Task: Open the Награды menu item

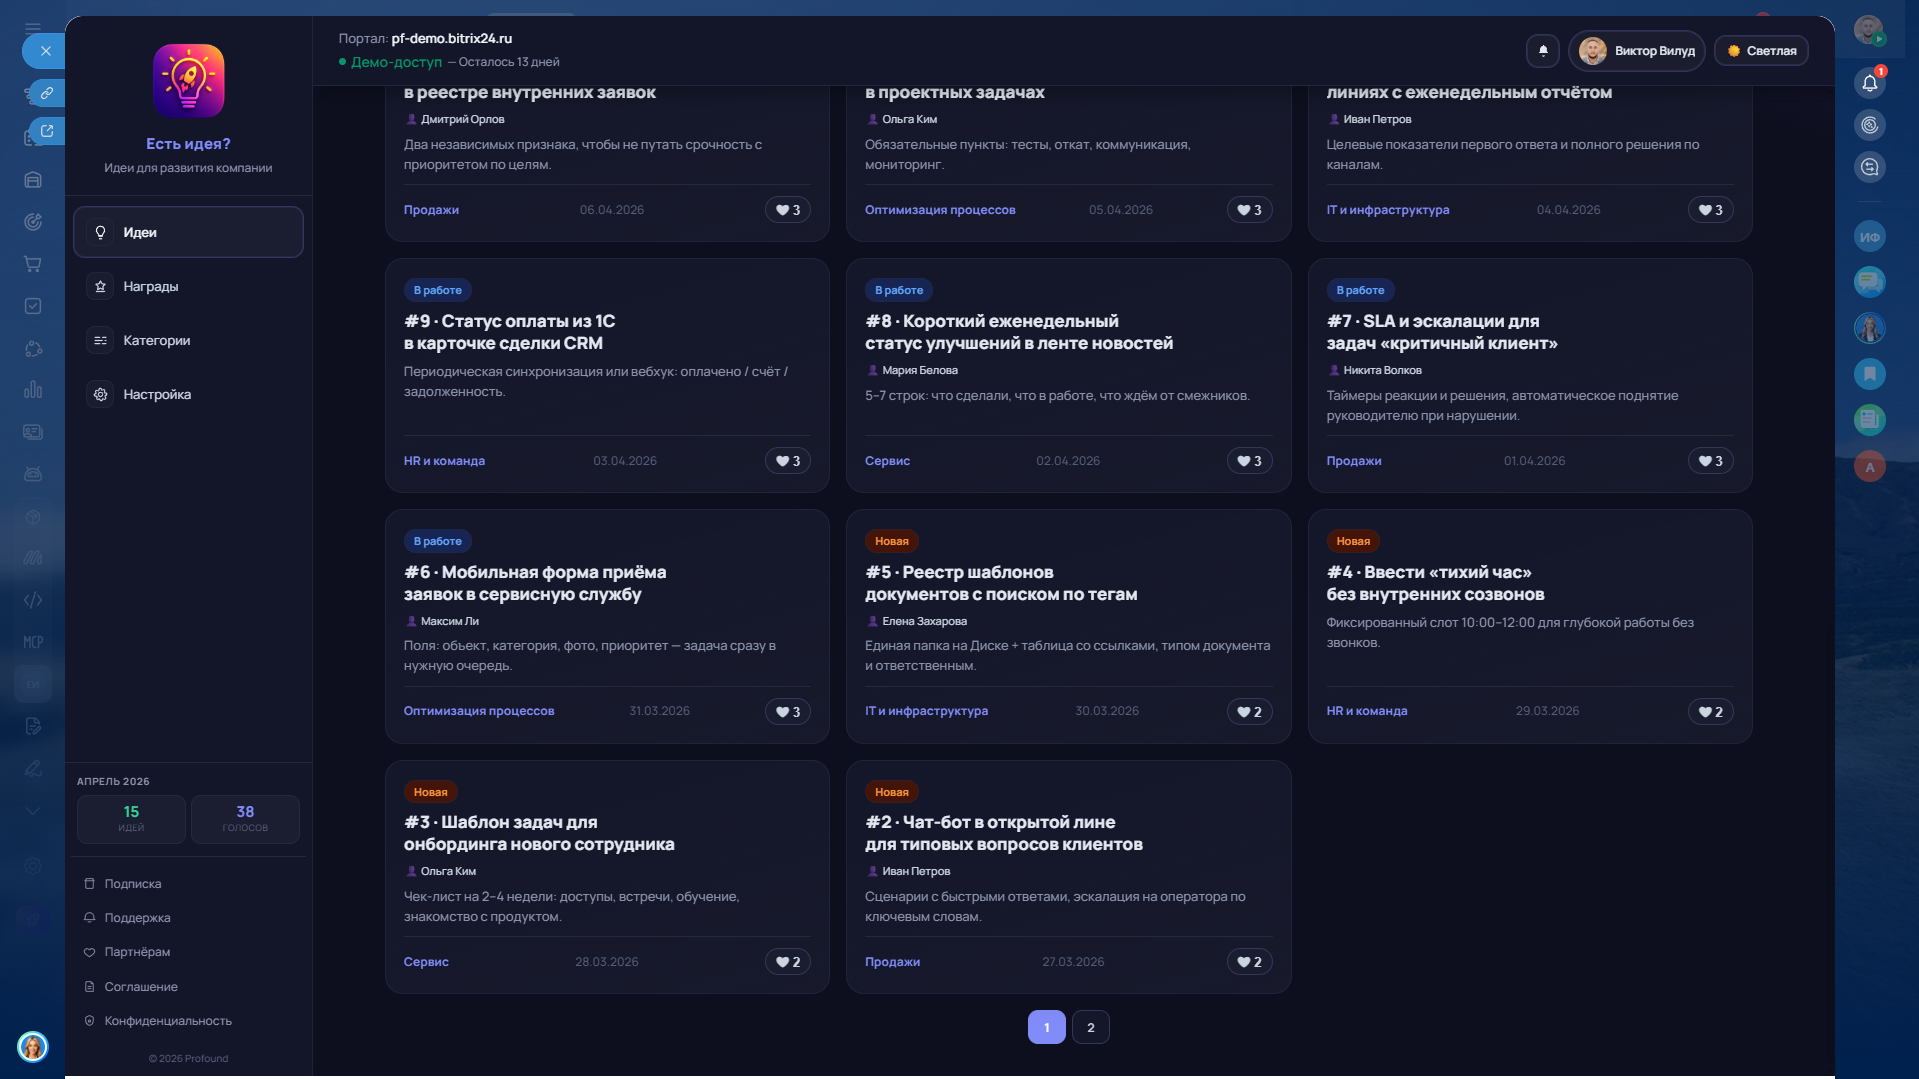Action: (x=150, y=287)
